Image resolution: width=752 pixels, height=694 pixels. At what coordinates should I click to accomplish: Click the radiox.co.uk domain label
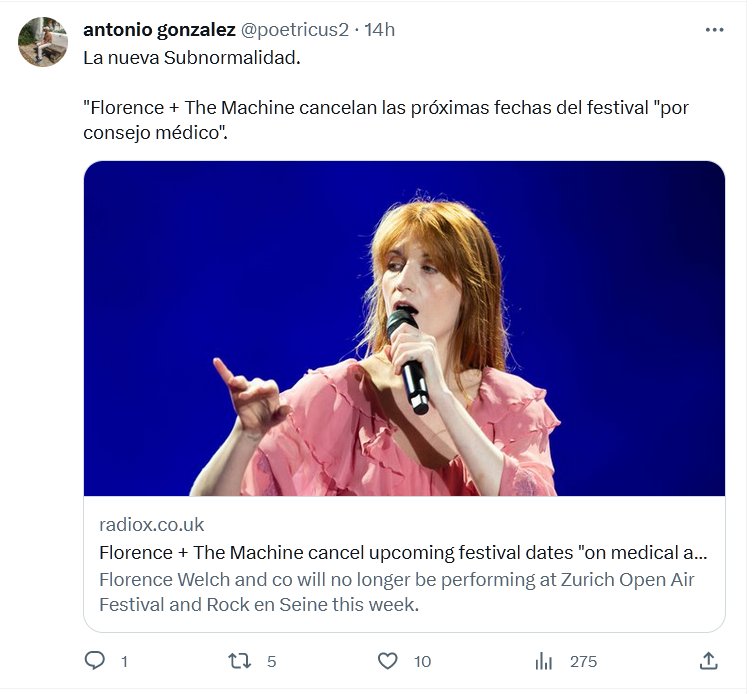[x=152, y=525]
